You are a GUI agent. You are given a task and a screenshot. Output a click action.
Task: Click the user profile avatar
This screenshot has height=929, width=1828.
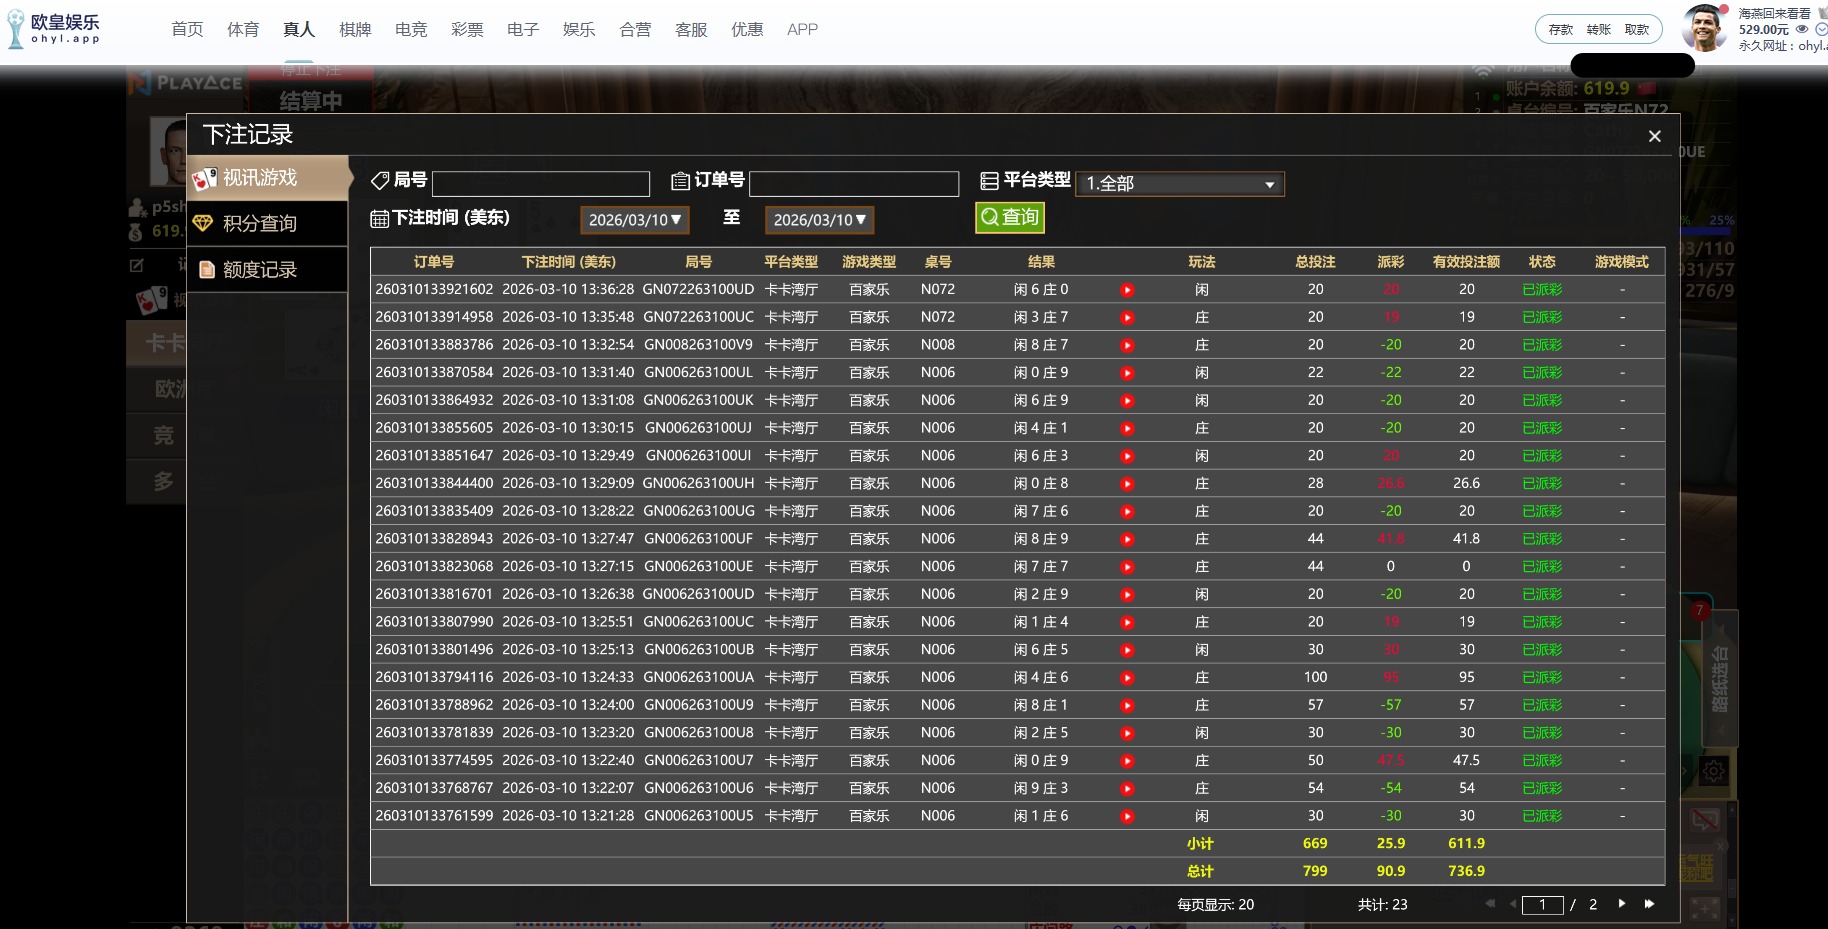coord(1705,28)
